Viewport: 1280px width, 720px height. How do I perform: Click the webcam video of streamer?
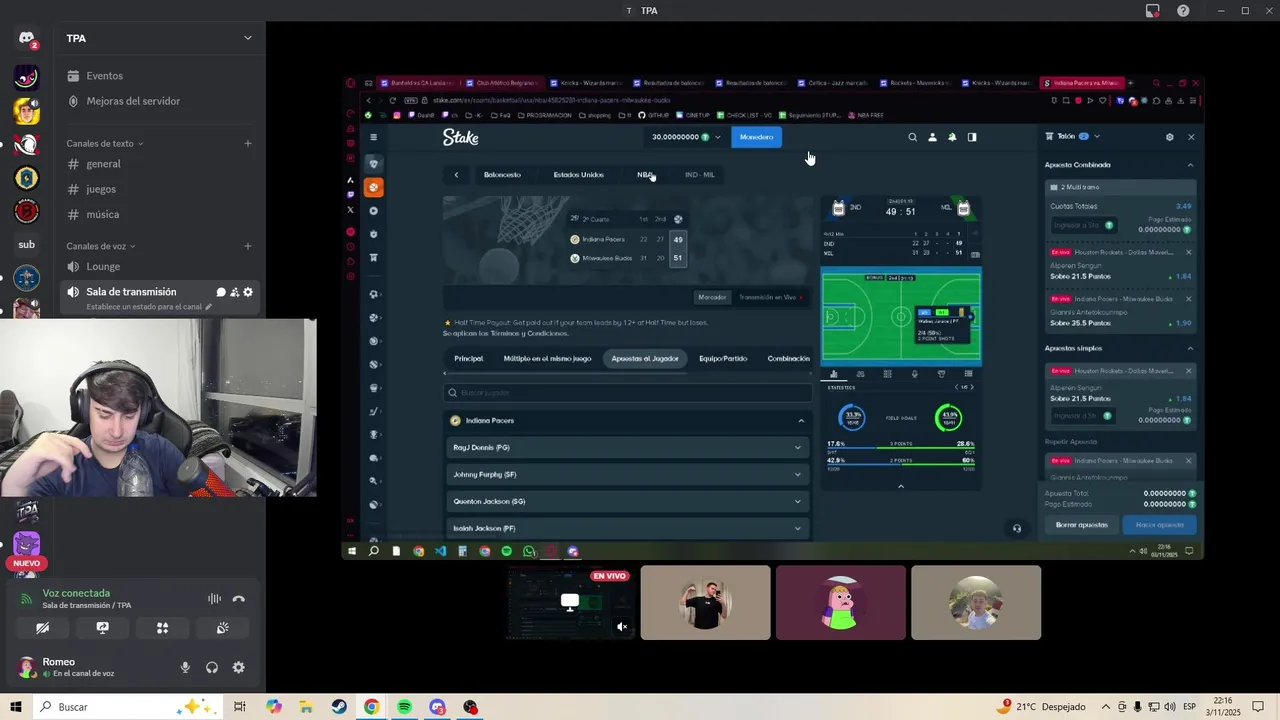pyautogui.click(x=158, y=408)
